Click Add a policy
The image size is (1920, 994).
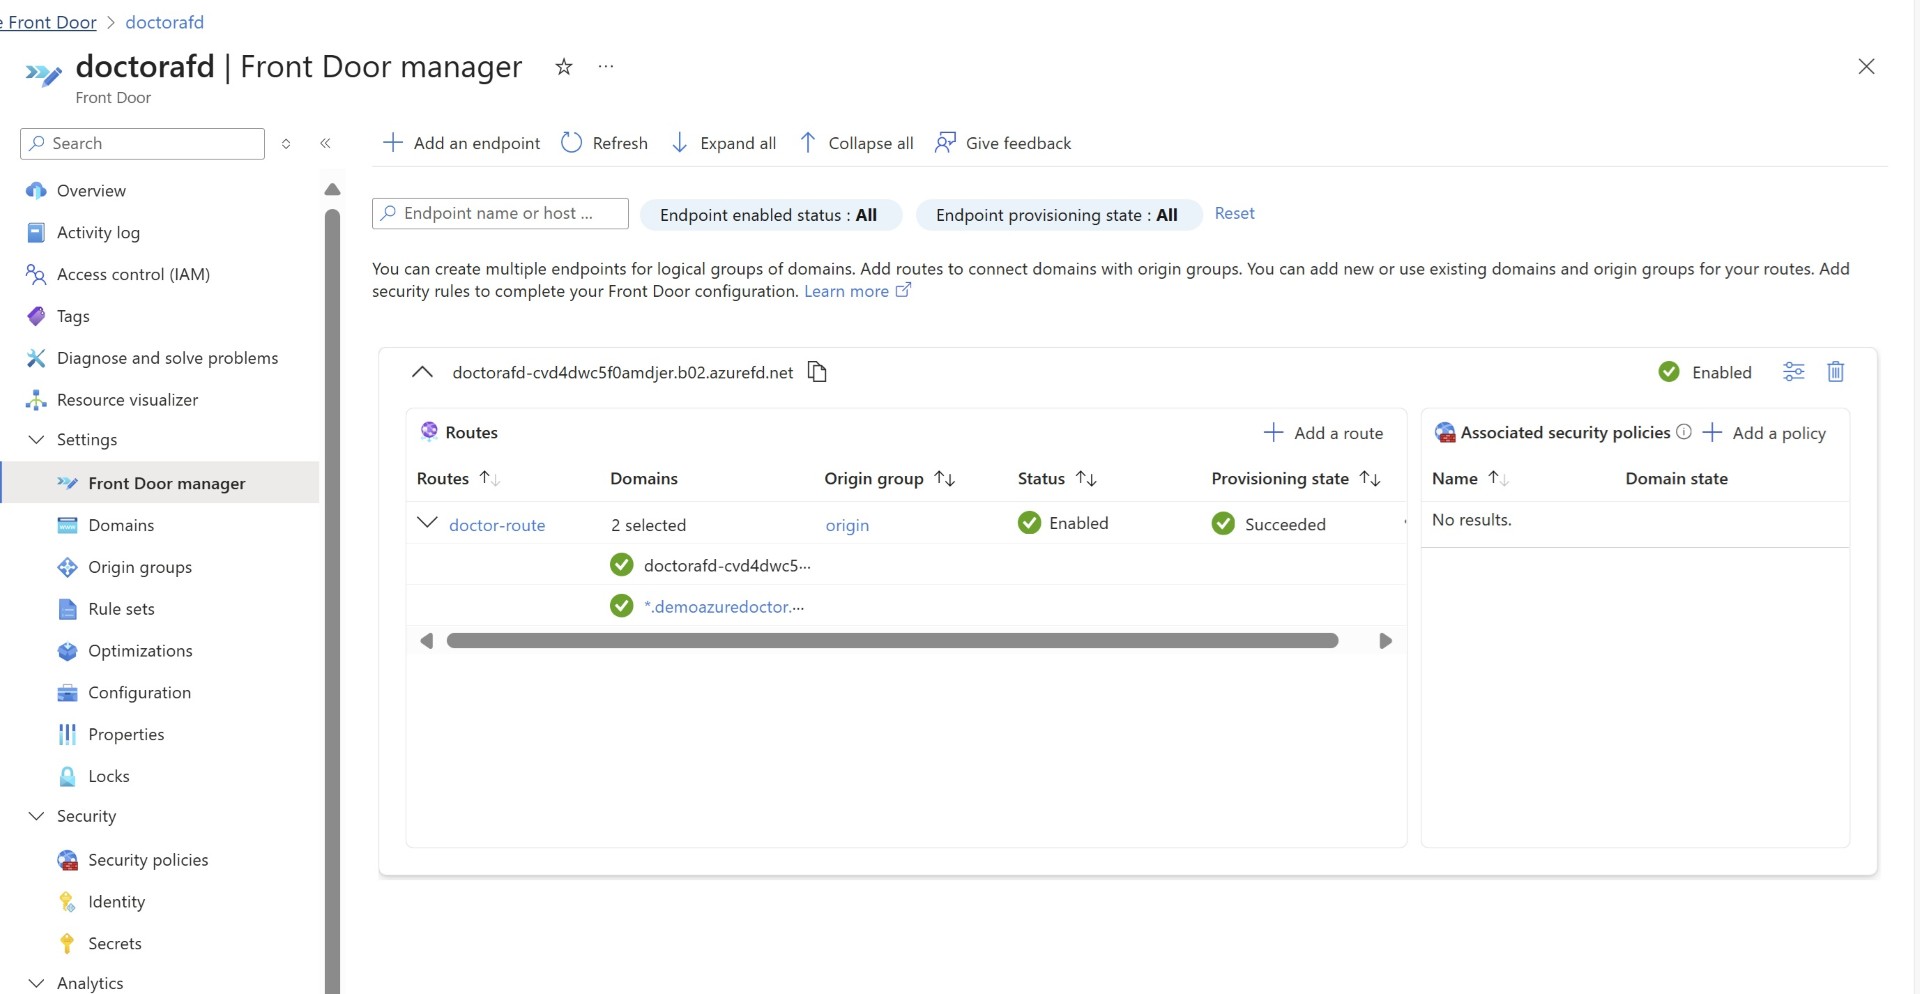[1764, 433]
